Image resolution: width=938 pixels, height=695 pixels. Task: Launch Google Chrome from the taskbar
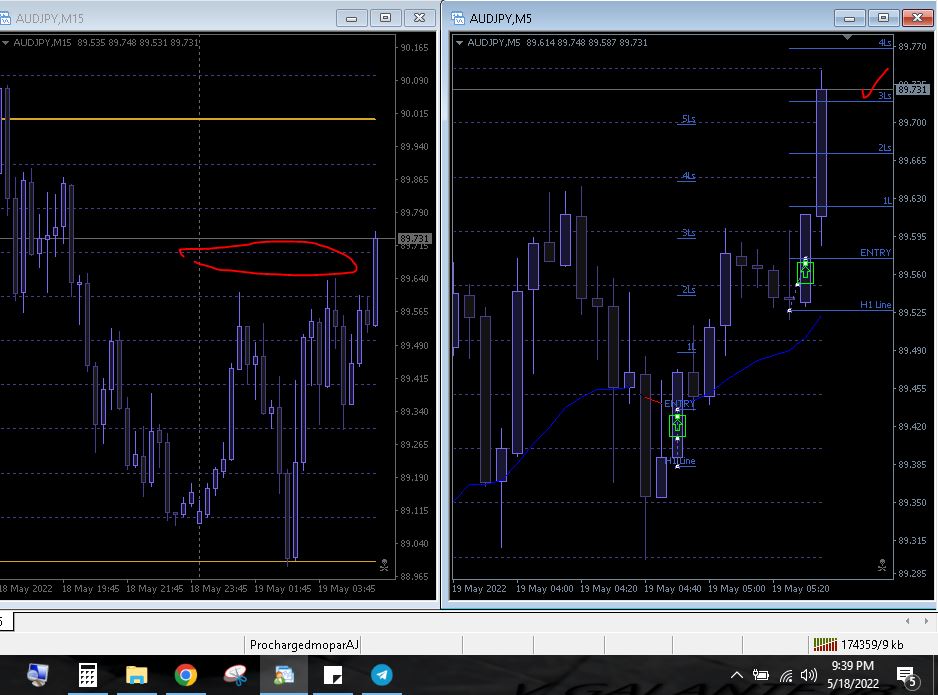coord(185,675)
